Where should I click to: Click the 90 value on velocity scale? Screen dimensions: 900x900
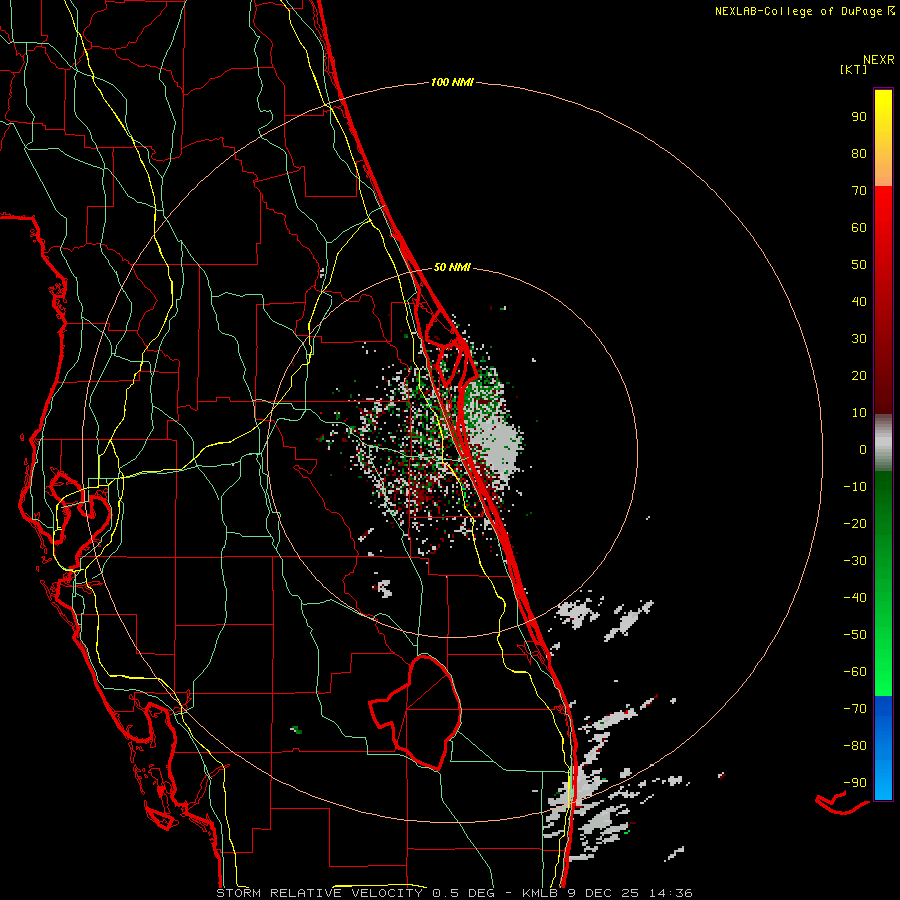pos(859,117)
